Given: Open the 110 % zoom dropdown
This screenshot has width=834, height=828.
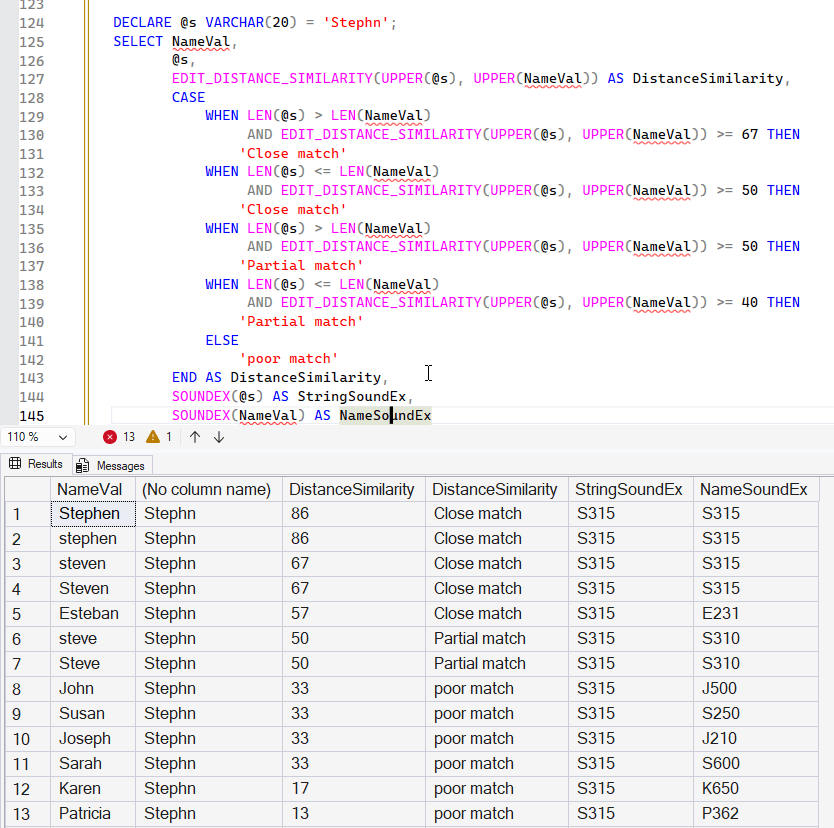Looking at the screenshot, I should point(62,437).
